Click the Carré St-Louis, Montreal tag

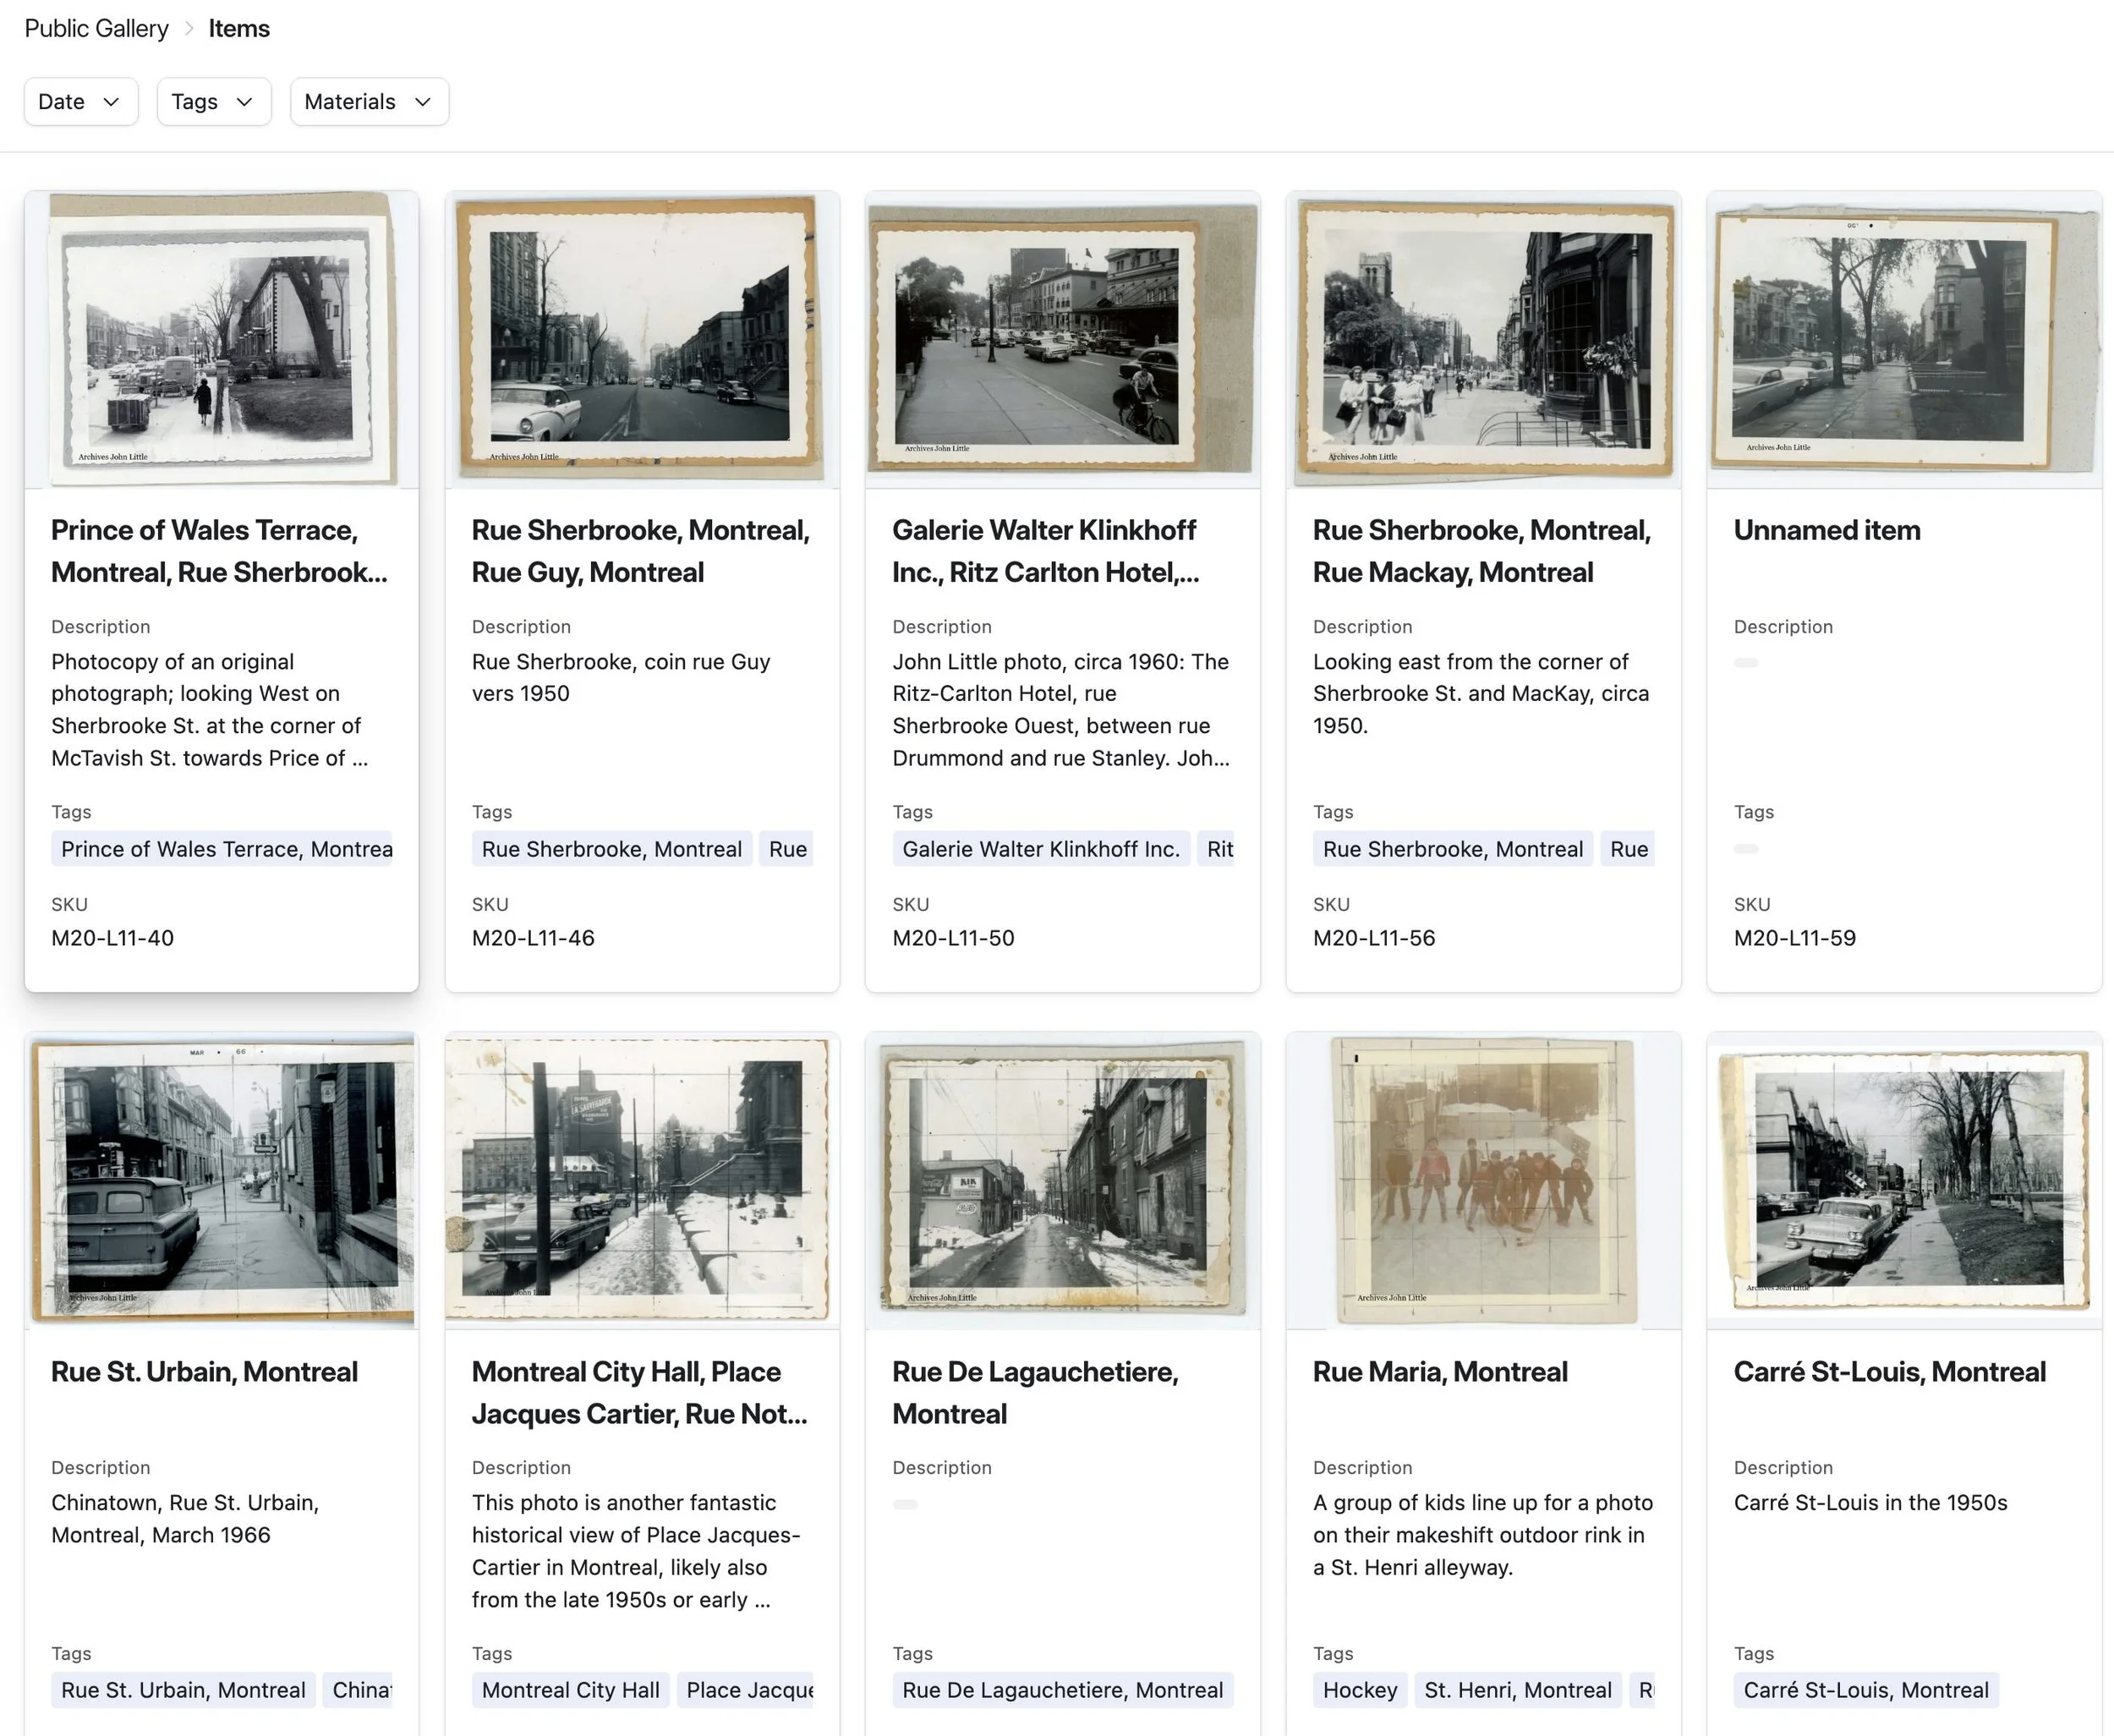(x=1865, y=1690)
